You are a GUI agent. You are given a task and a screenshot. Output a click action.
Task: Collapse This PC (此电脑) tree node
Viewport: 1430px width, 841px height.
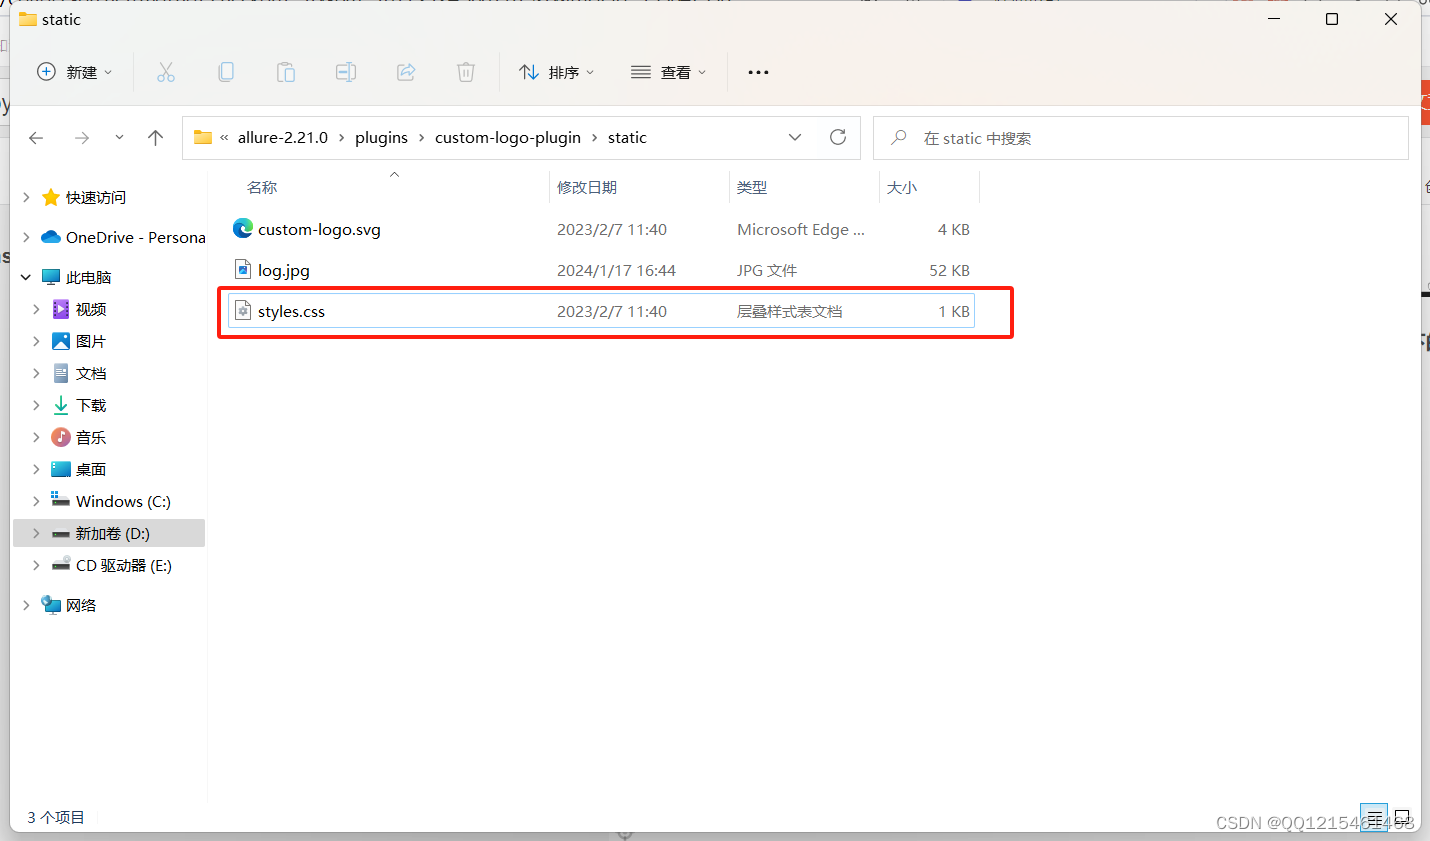pos(26,278)
